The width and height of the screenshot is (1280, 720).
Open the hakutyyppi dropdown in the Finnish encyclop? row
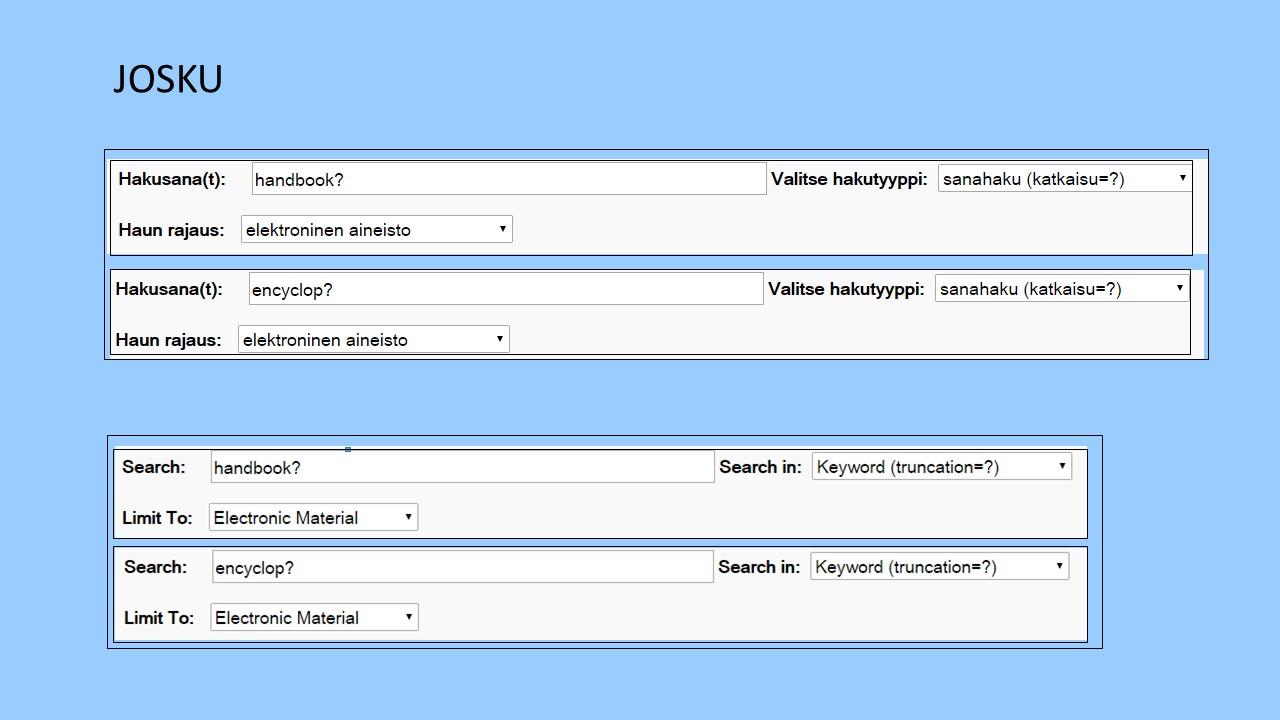point(1062,288)
